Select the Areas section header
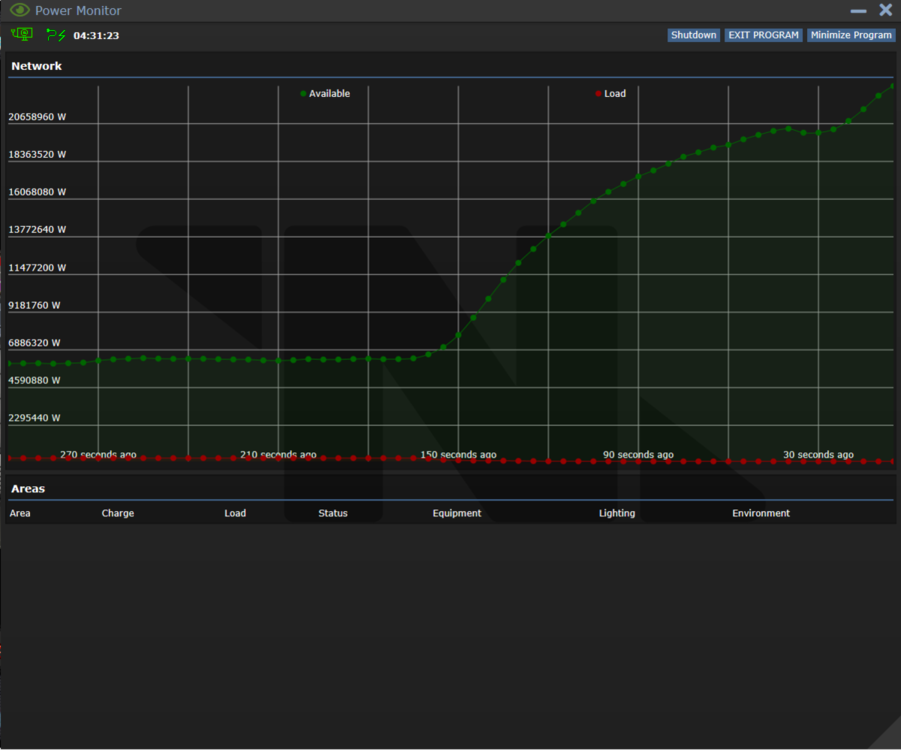The width and height of the screenshot is (901, 750). pos(28,489)
